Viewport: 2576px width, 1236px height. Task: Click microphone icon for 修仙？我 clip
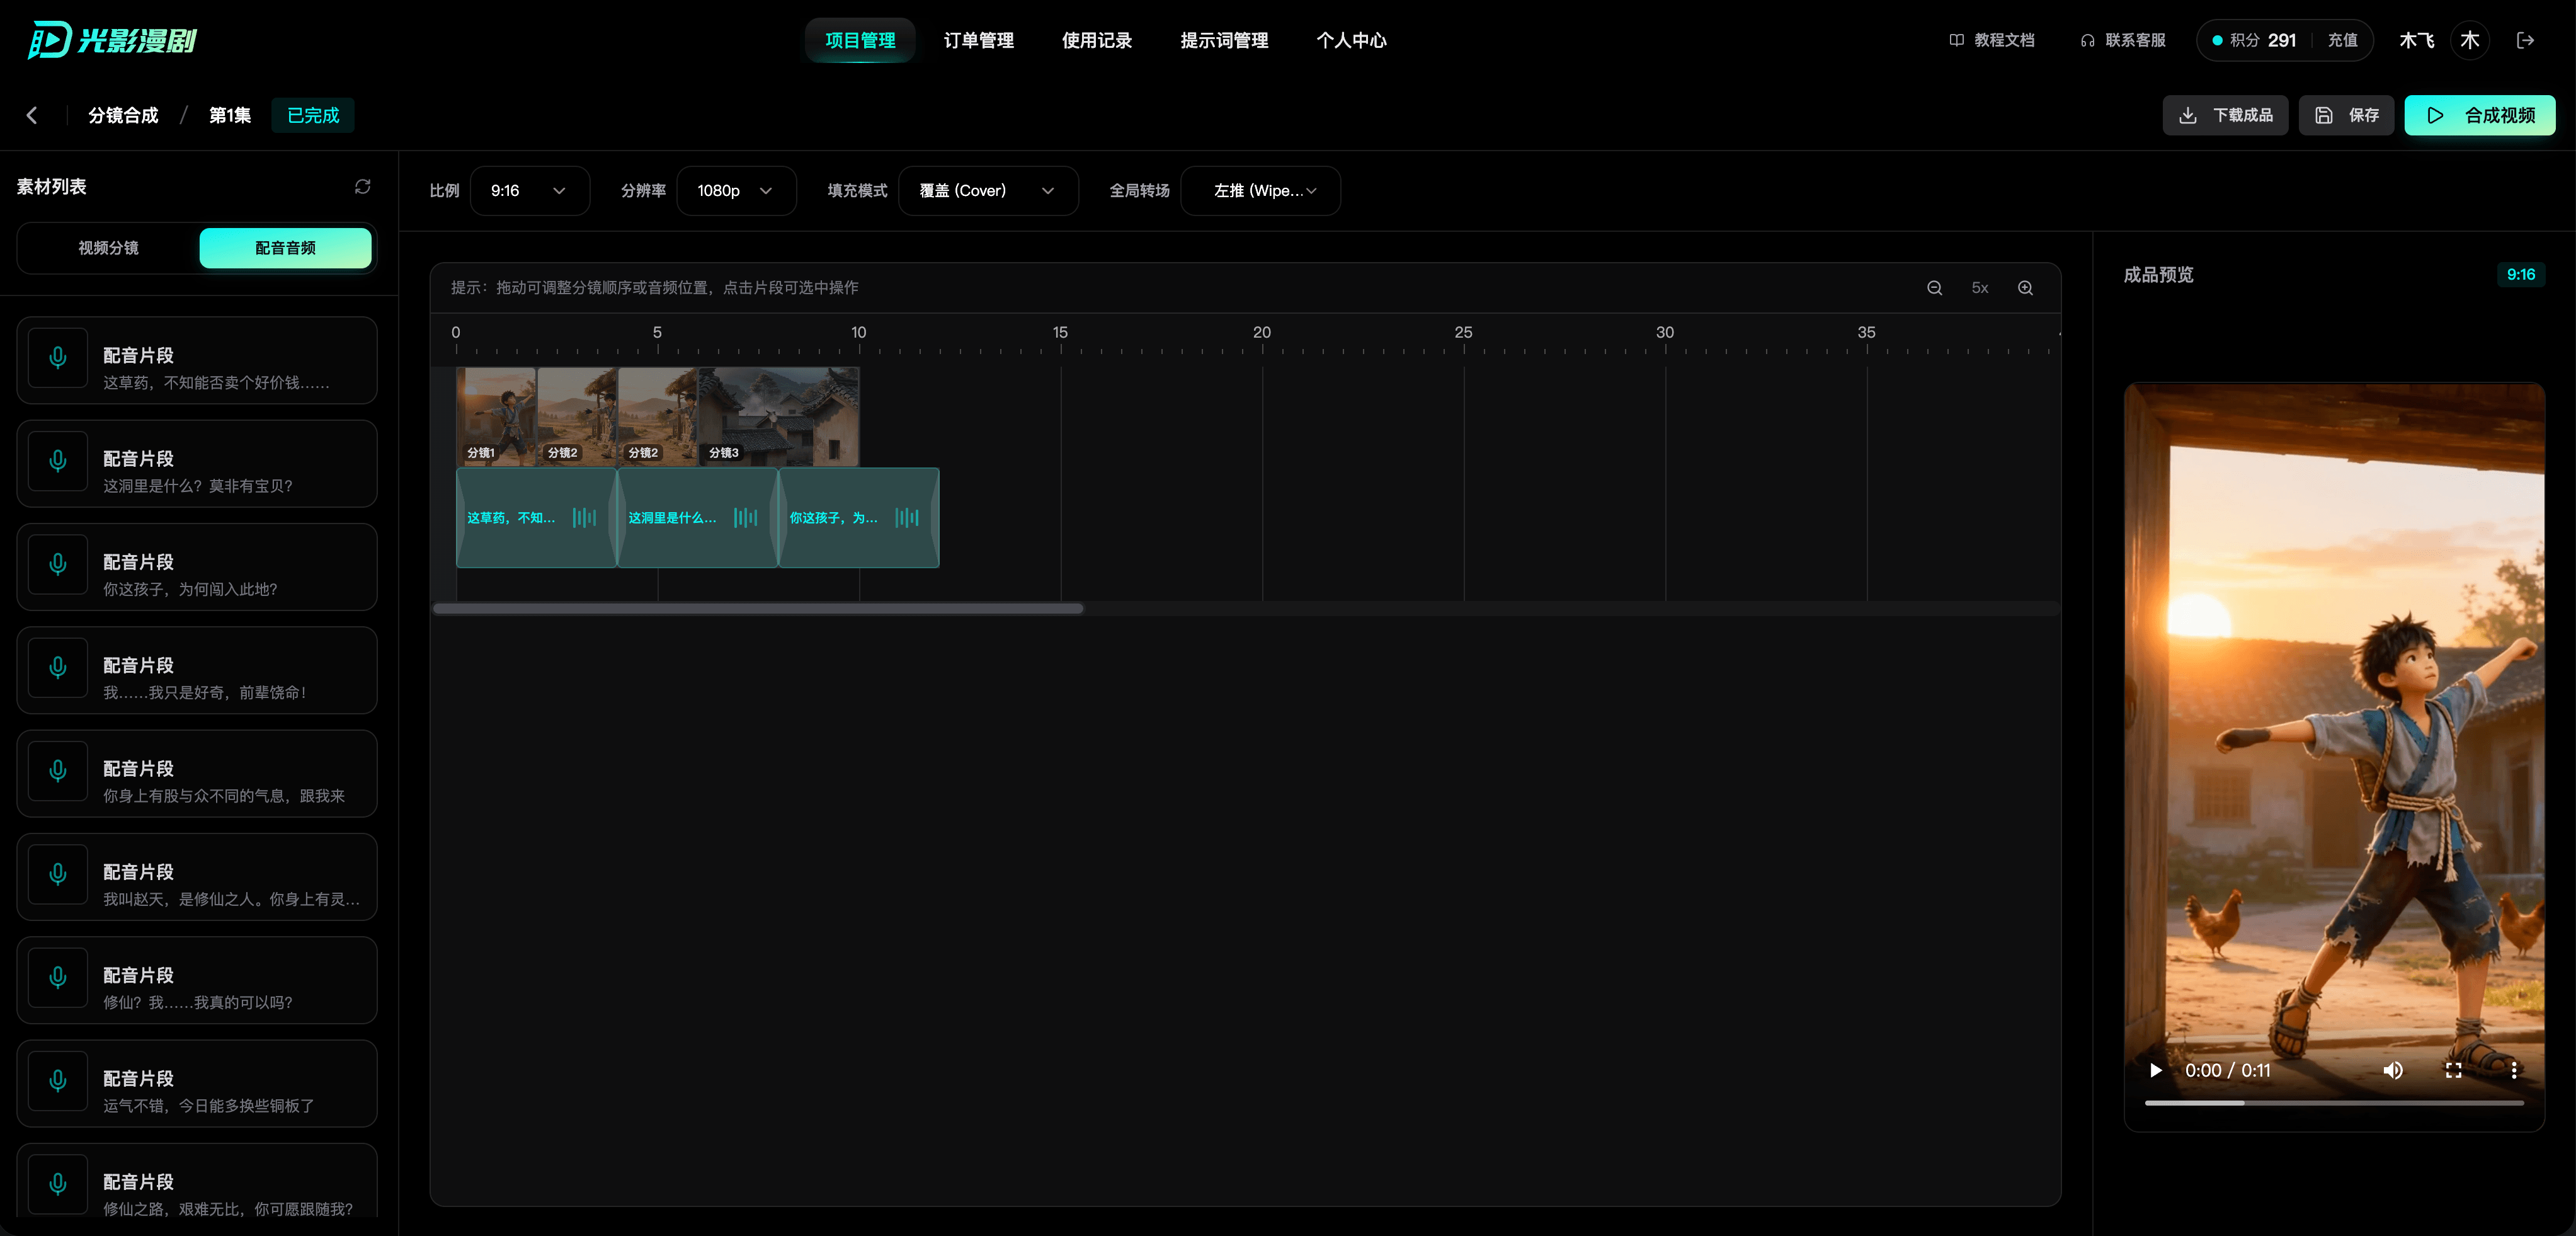tap(58, 978)
